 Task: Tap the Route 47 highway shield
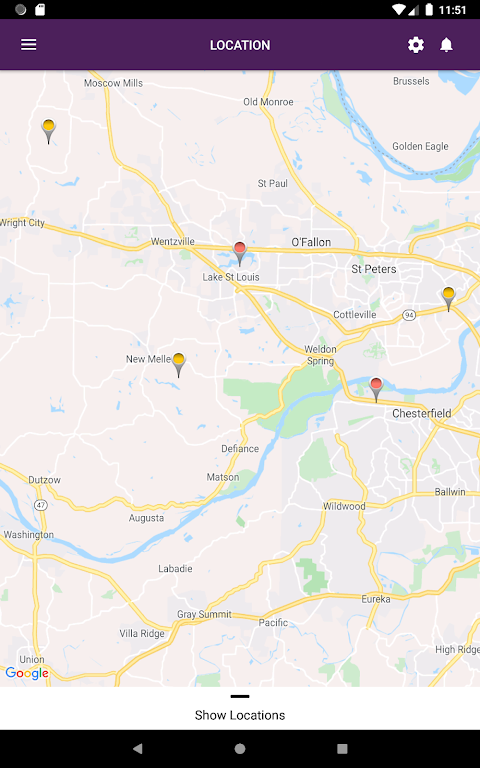(x=41, y=504)
